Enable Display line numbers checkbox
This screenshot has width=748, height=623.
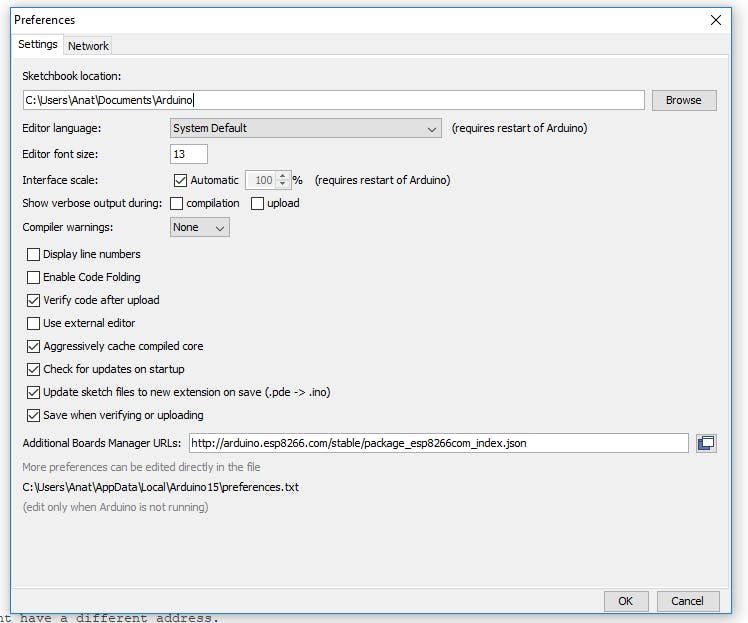(x=34, y=255)
